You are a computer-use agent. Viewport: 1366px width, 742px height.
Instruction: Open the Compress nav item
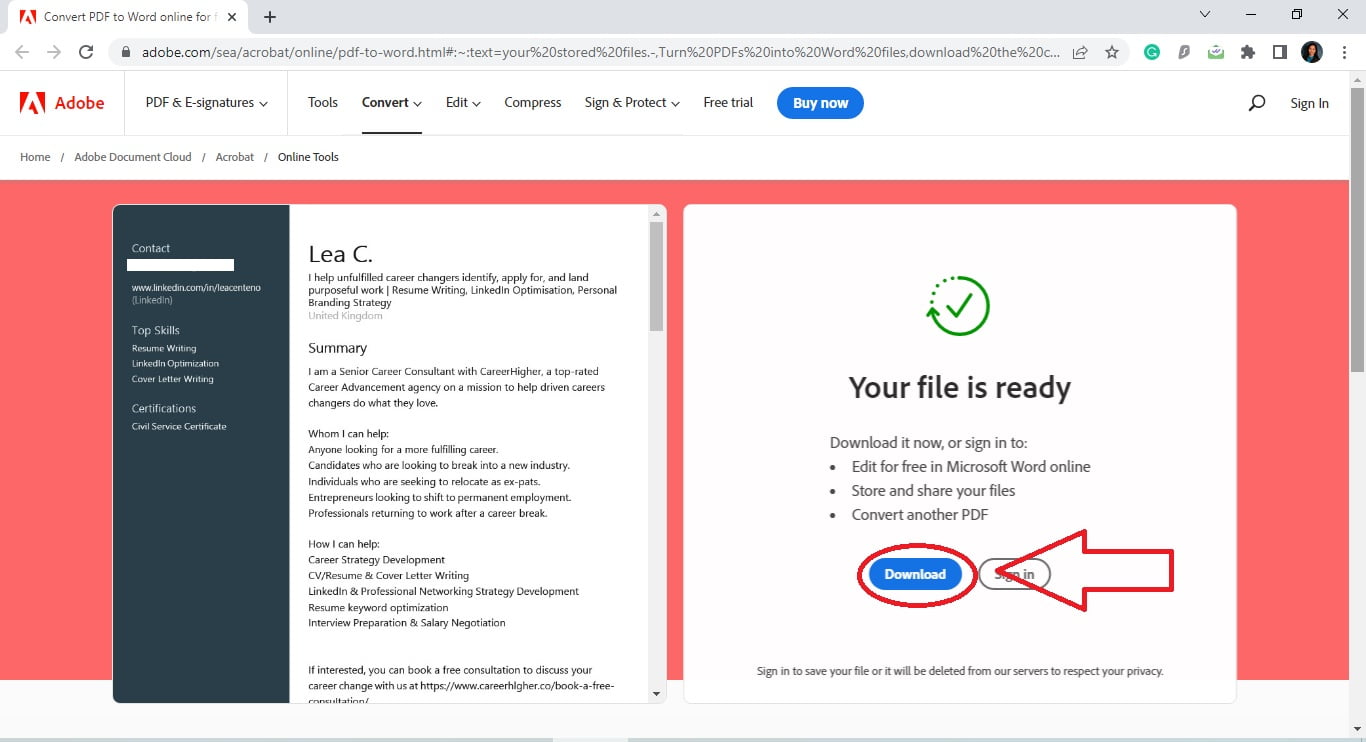(533, 103)
